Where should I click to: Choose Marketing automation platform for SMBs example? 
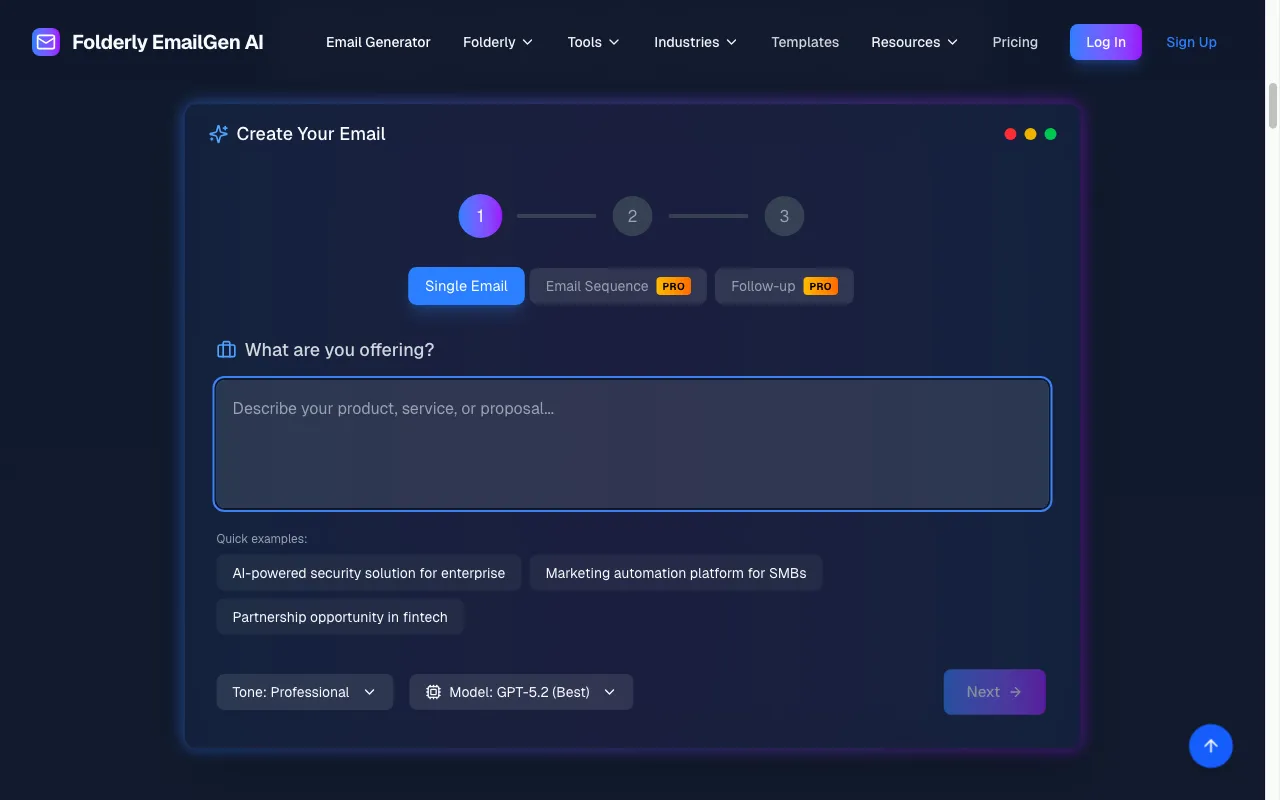click(x=676, y=573)
